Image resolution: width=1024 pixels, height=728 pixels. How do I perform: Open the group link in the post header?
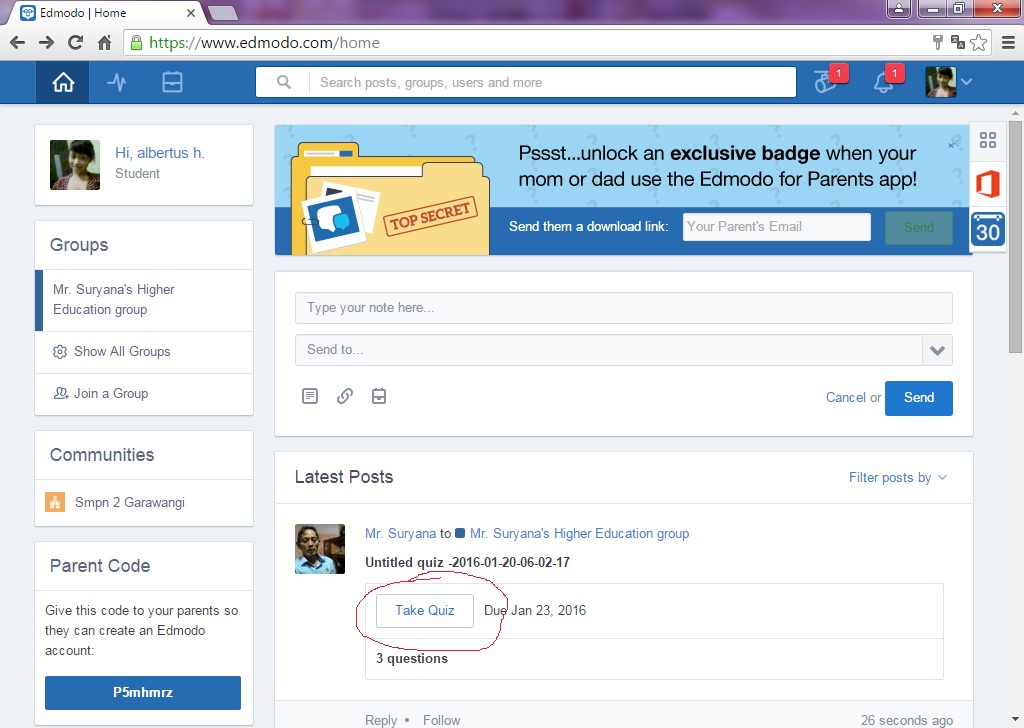579,533
